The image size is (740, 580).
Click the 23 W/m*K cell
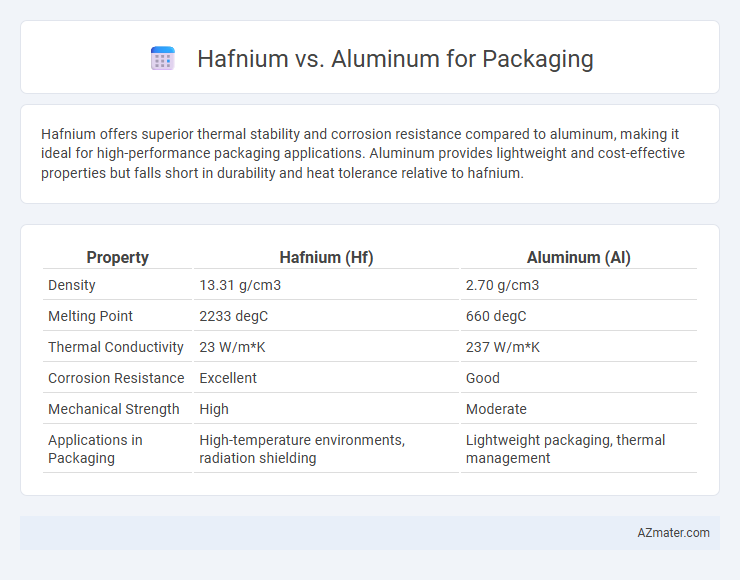coord(326,347)
